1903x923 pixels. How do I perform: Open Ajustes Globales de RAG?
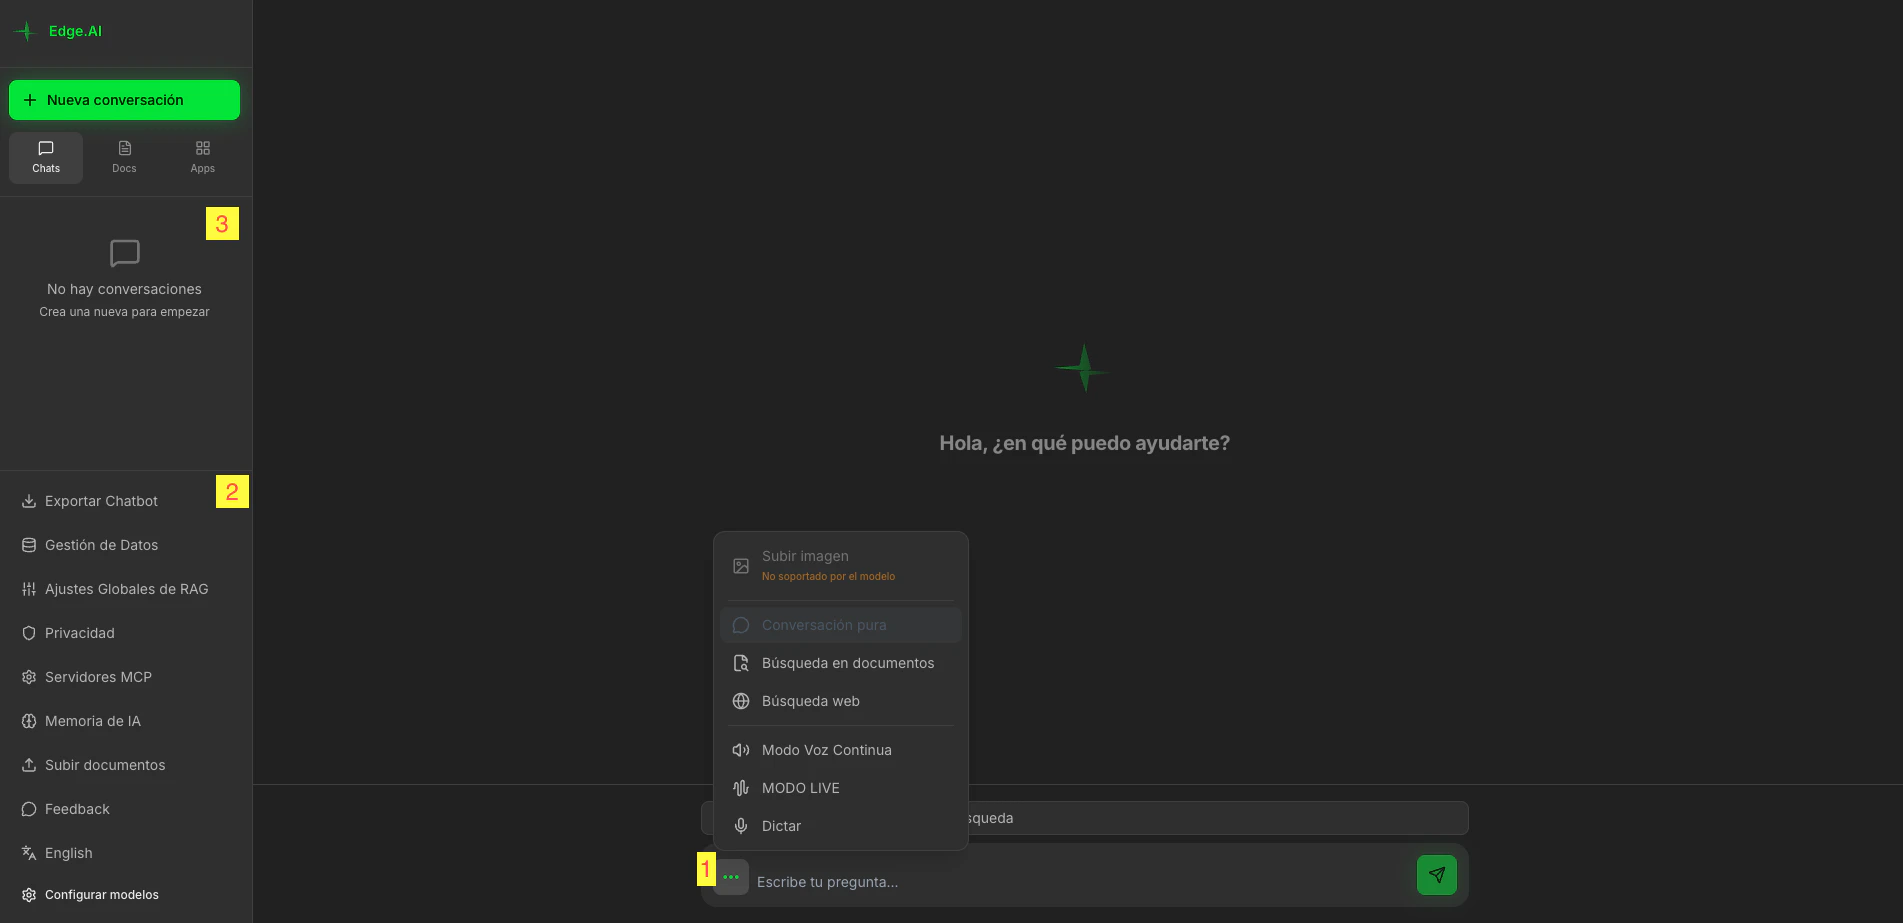click(x=126, y=589)
